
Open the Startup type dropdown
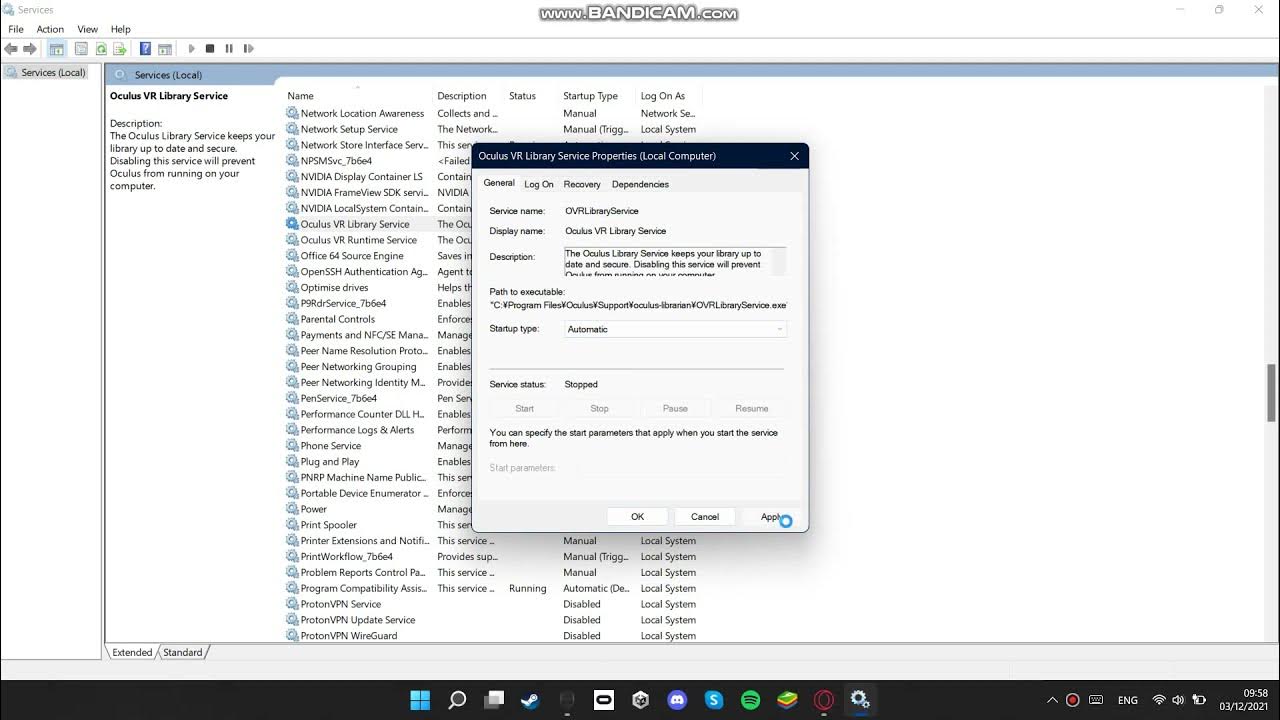(x=676, y=329)
